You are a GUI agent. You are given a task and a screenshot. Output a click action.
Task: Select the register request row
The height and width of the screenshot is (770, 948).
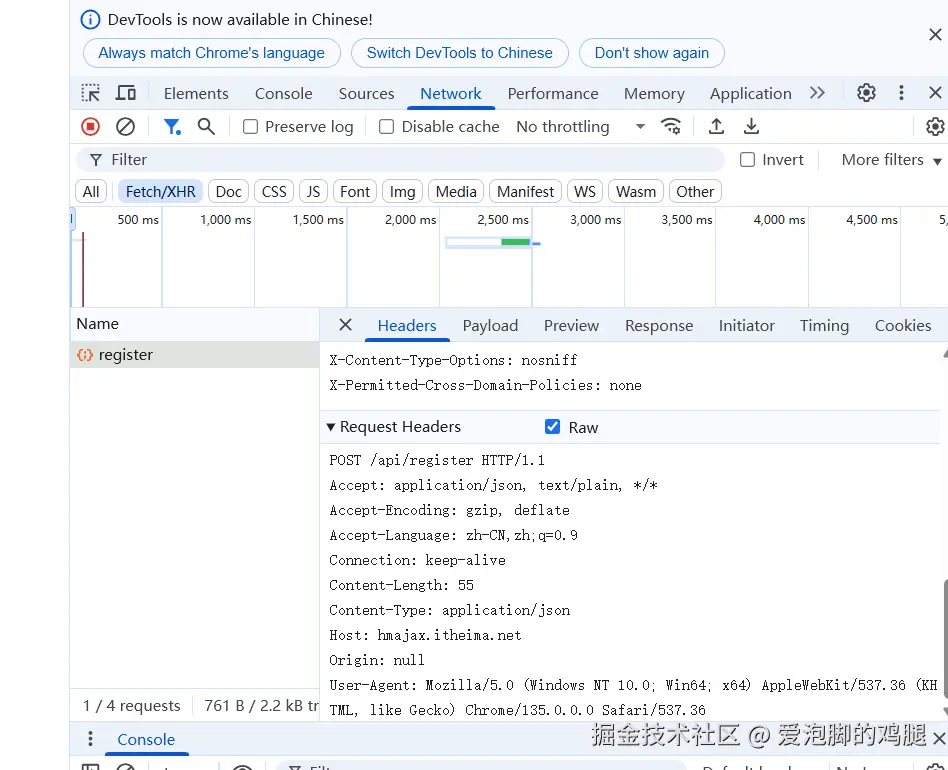point(195,355)
